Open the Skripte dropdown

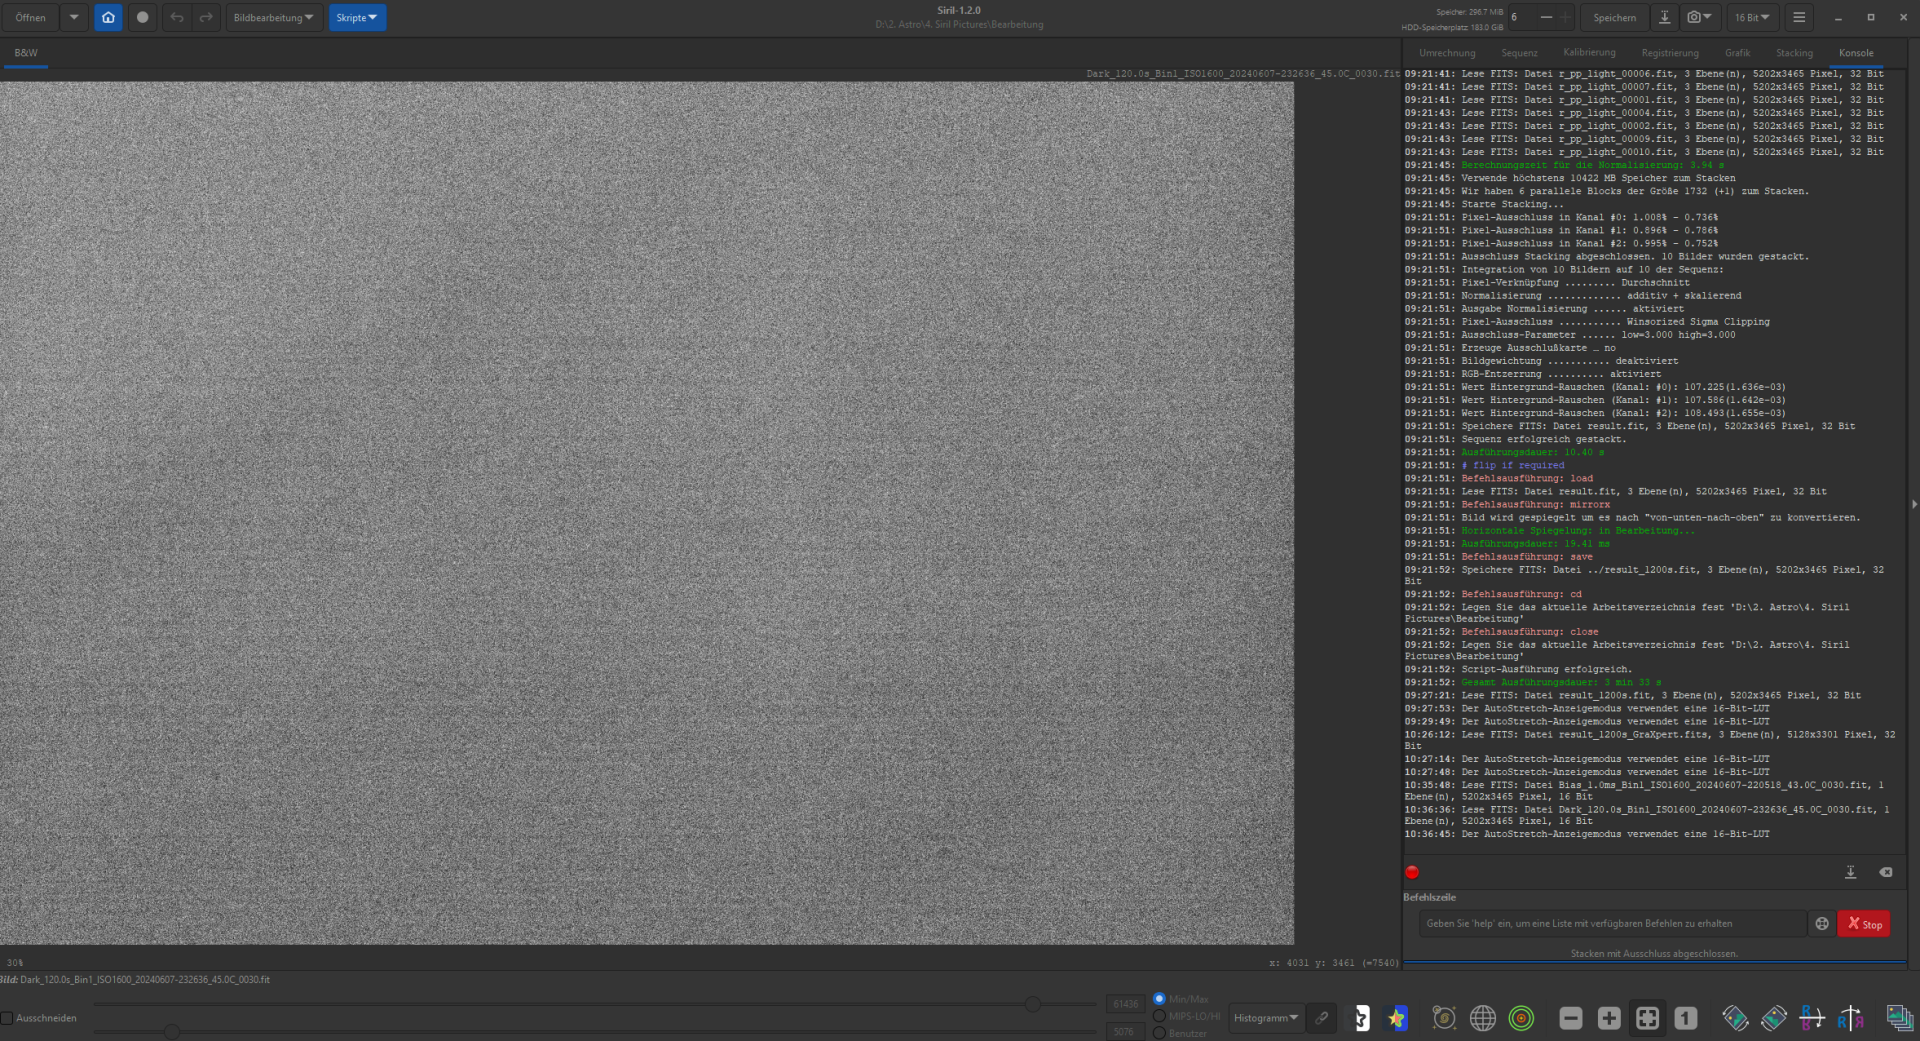357,17
